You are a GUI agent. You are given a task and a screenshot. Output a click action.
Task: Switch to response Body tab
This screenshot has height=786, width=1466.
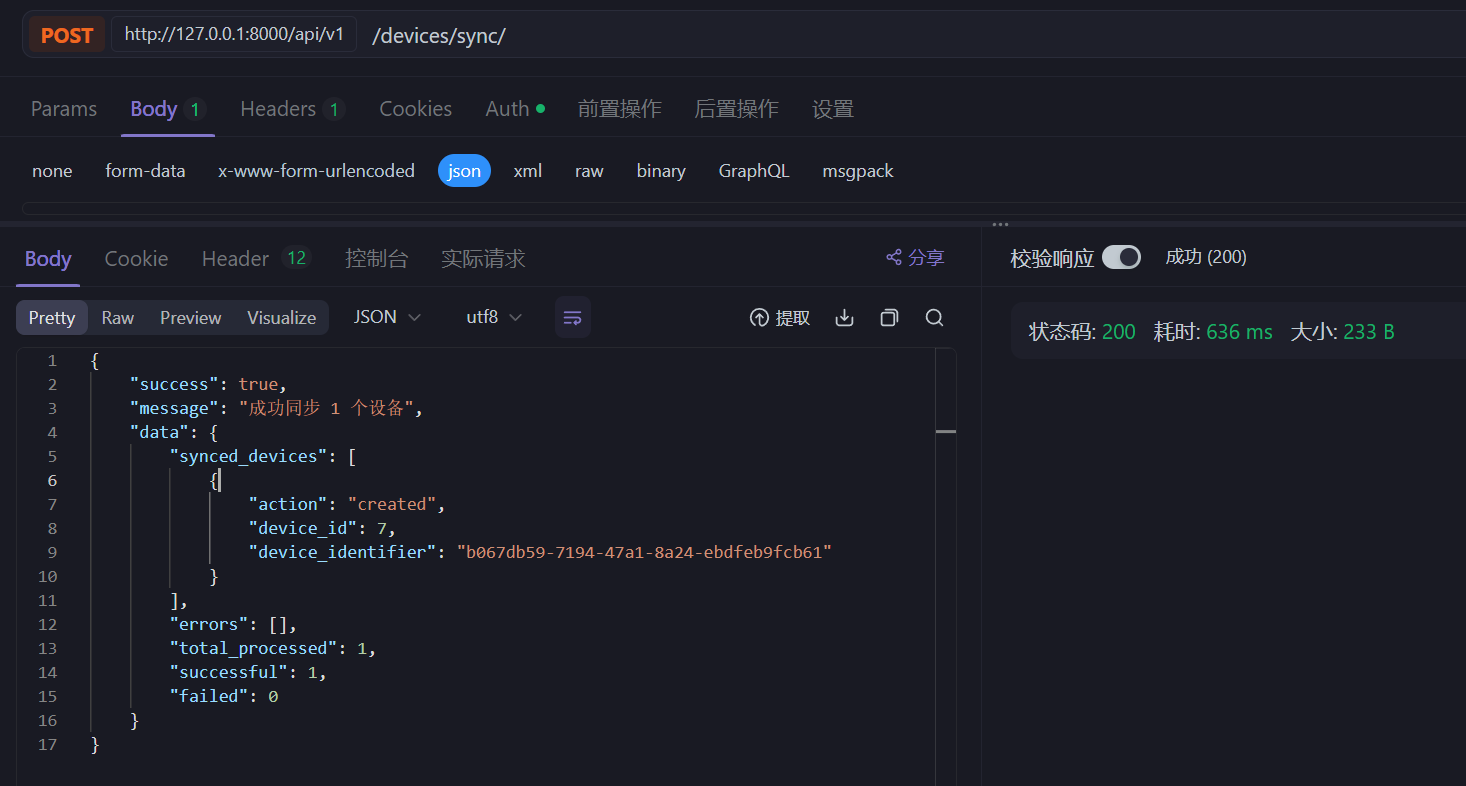[48, 259]
